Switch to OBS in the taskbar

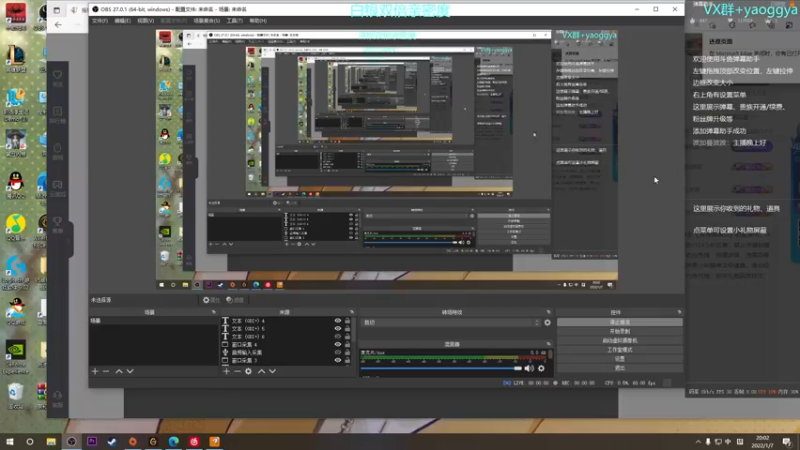click(71, 441)
